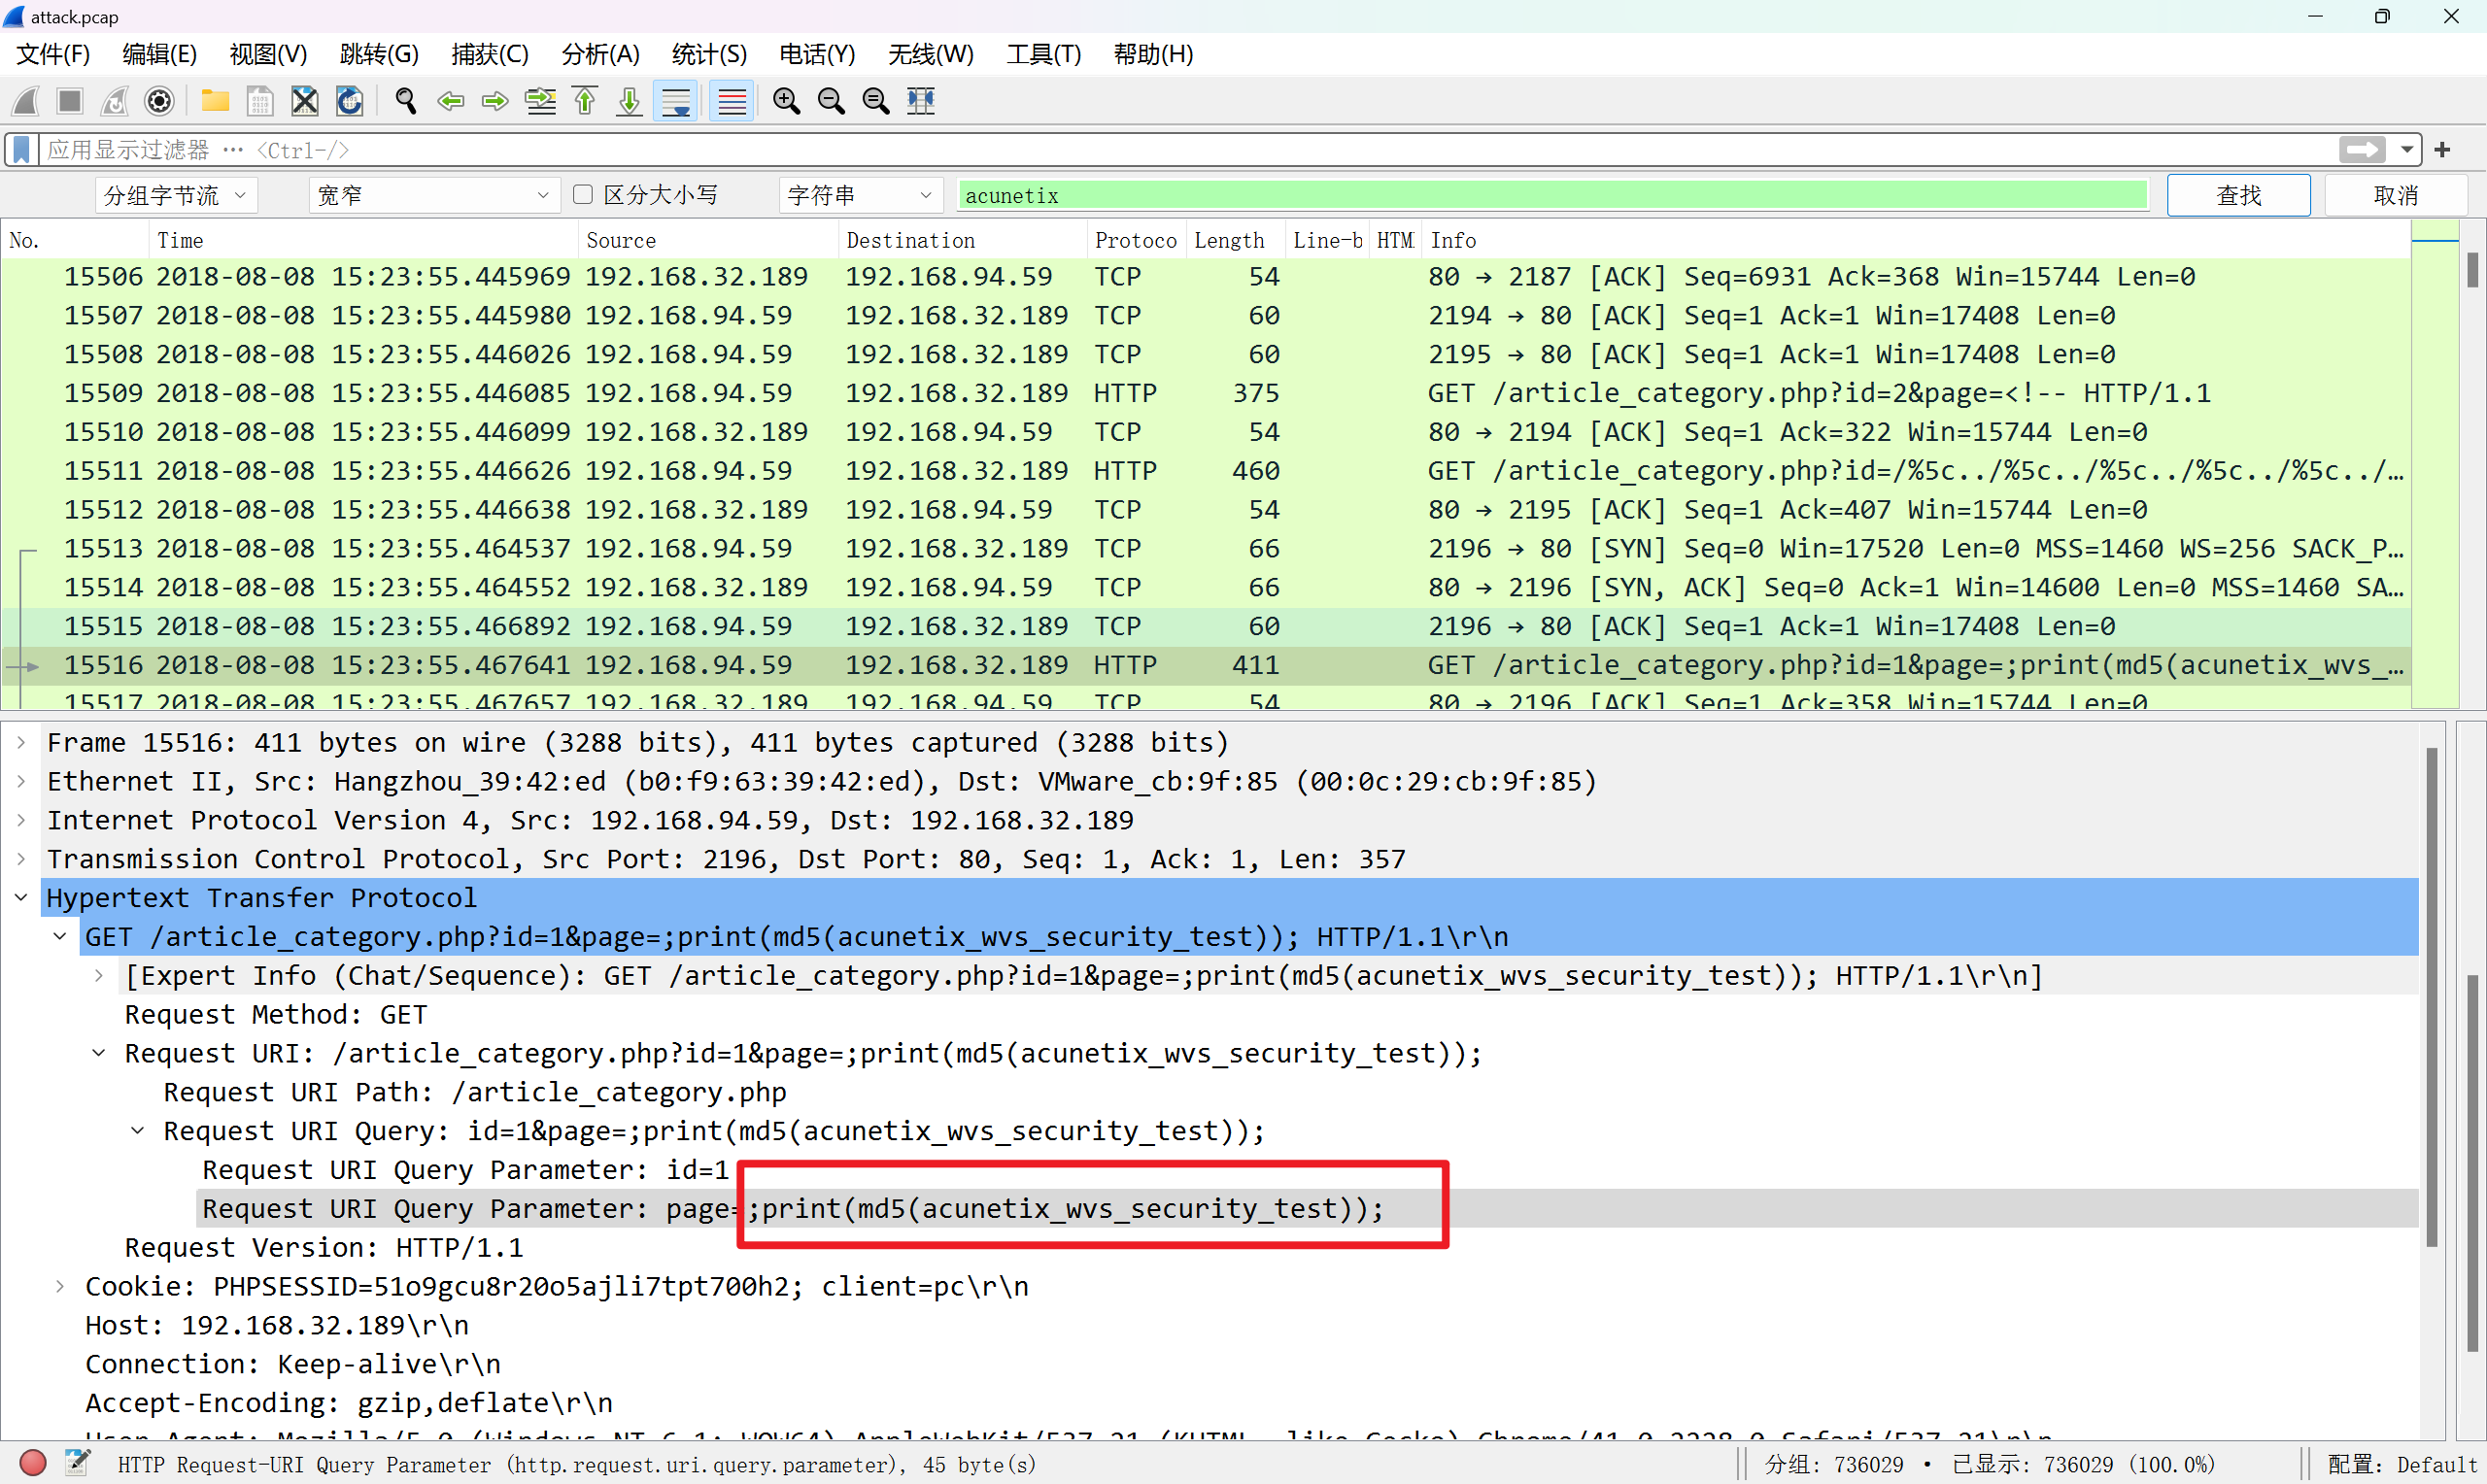
Task: Select the Request Method: GET line
Action: [276, 1015]
